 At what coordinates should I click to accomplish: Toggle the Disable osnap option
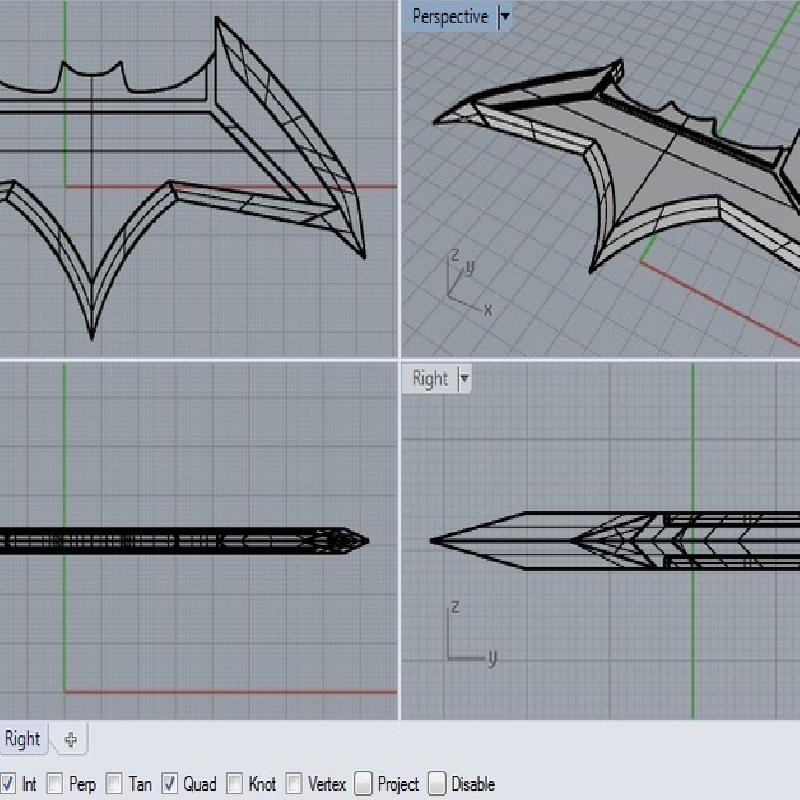coord(437,783)
